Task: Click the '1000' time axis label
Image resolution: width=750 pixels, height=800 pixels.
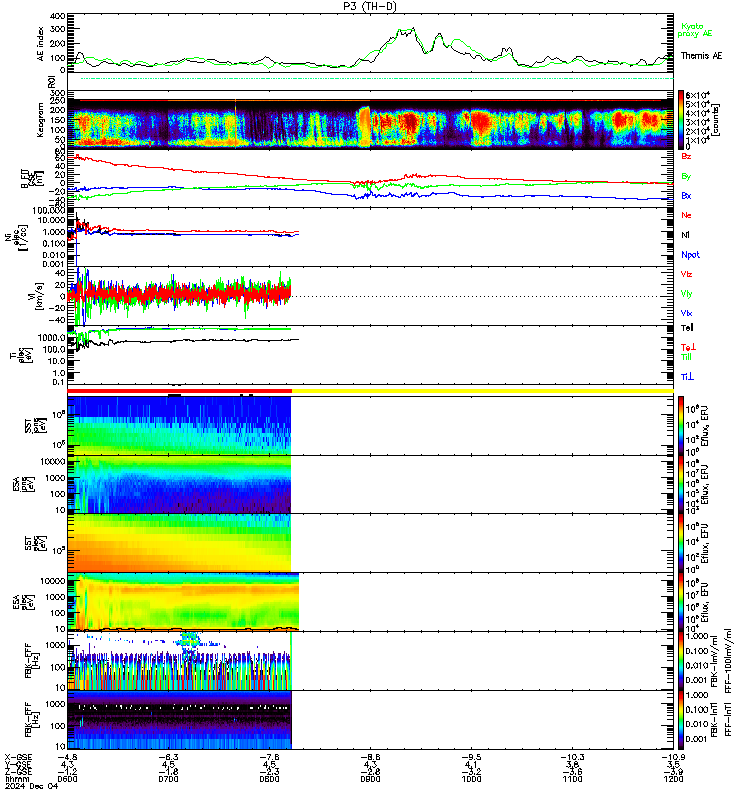Action: (471, 779)
